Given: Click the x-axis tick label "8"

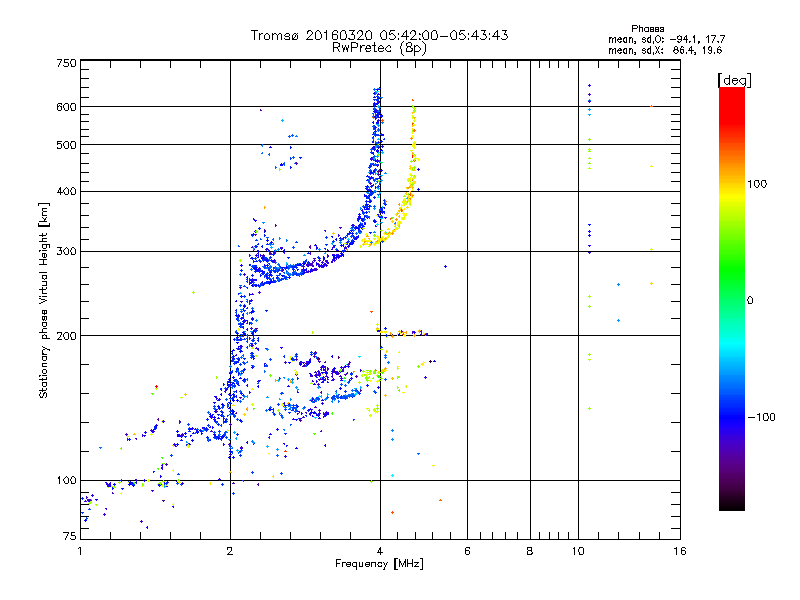Looking at the screenshot, I should click(x=530, y=551).
